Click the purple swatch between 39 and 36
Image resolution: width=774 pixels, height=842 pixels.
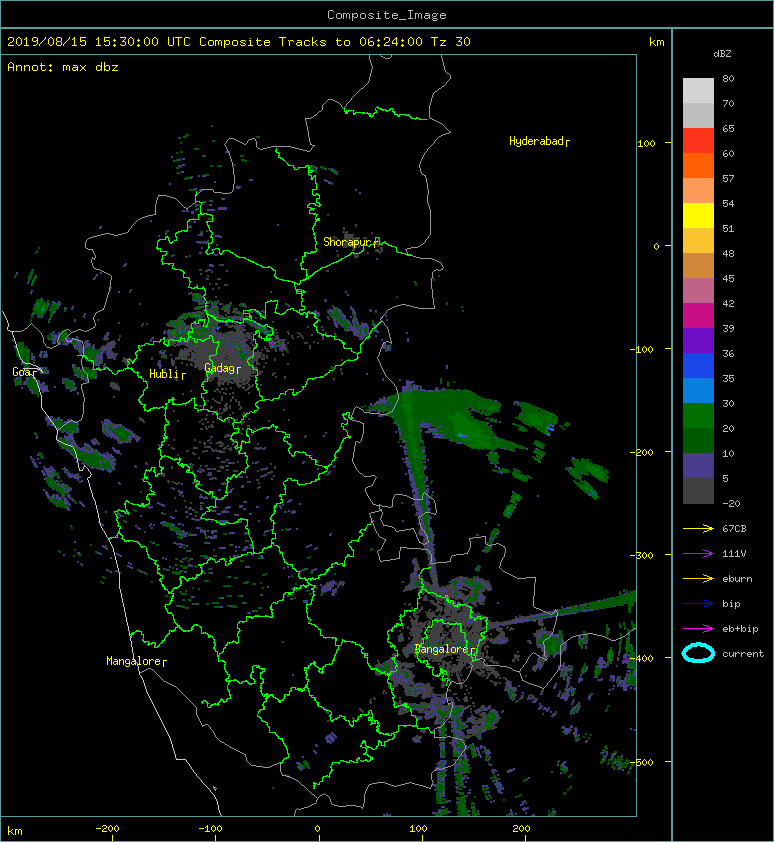(698, 340)
